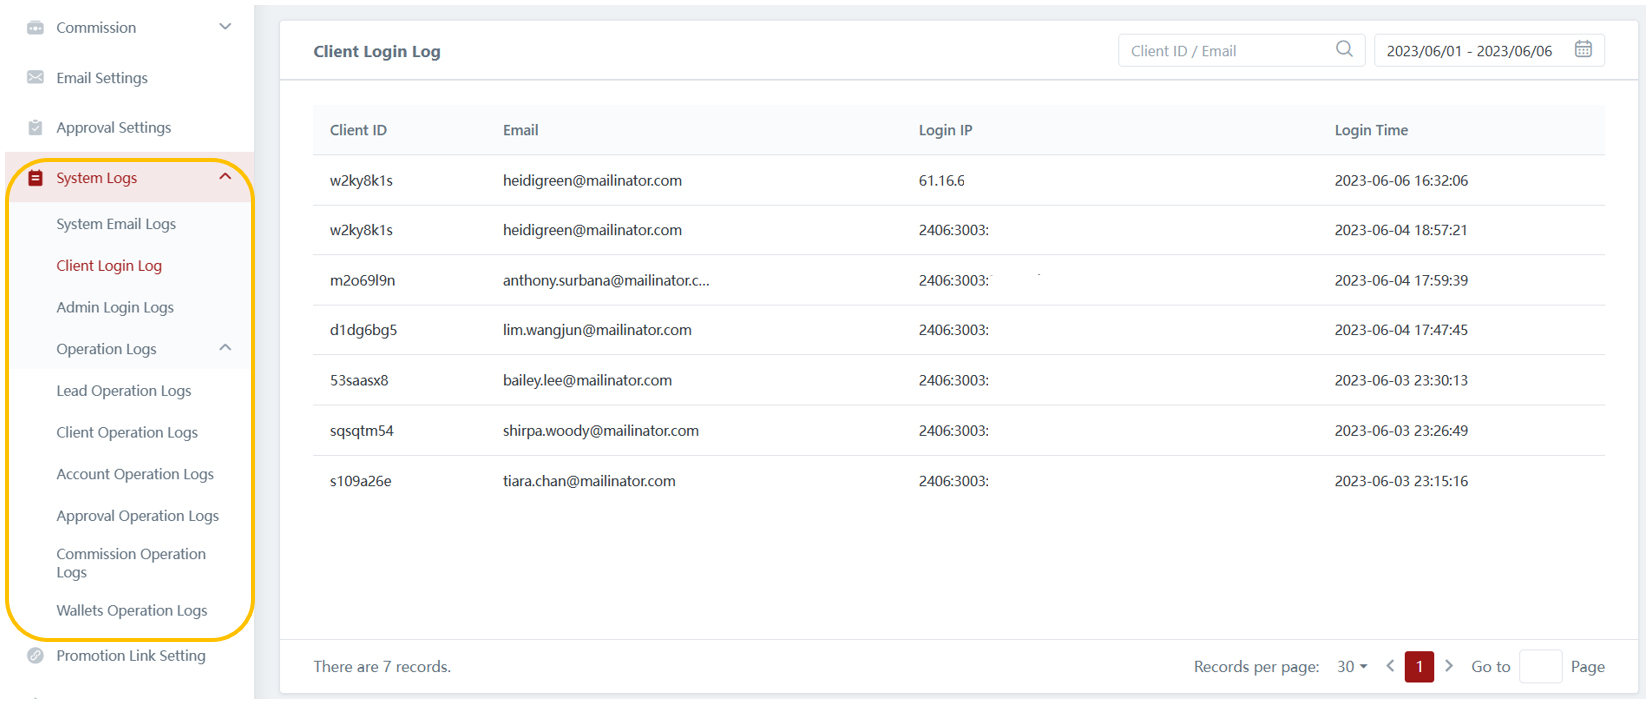Screen dimensions: 1648x706
Task: Collapse the System Logs section
Action: pos(225,177)
